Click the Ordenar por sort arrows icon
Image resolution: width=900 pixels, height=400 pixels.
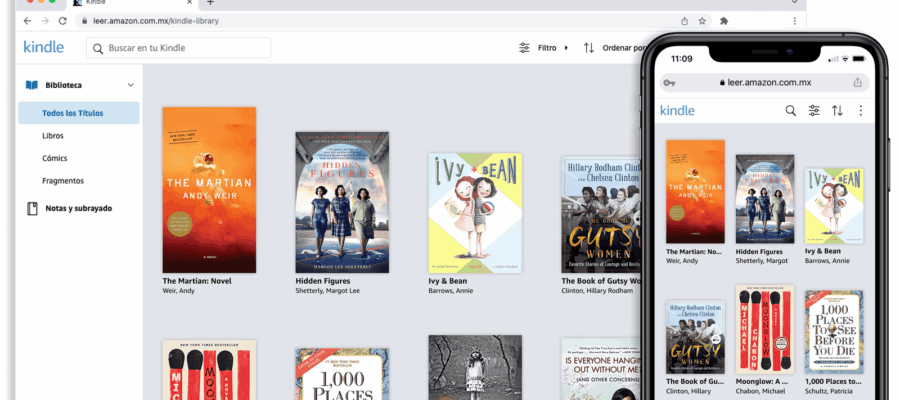pyautogui.click(x=589, y=48)
